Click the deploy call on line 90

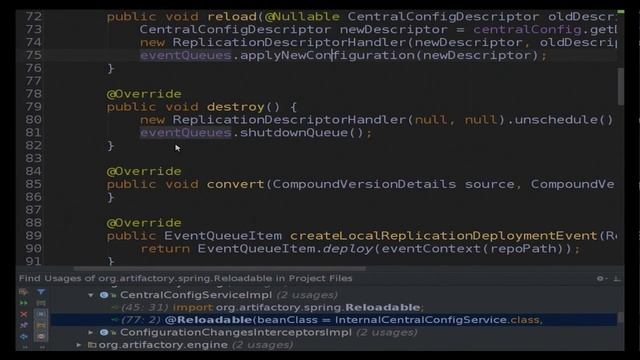pyautogui.click(x=348, y=249)
